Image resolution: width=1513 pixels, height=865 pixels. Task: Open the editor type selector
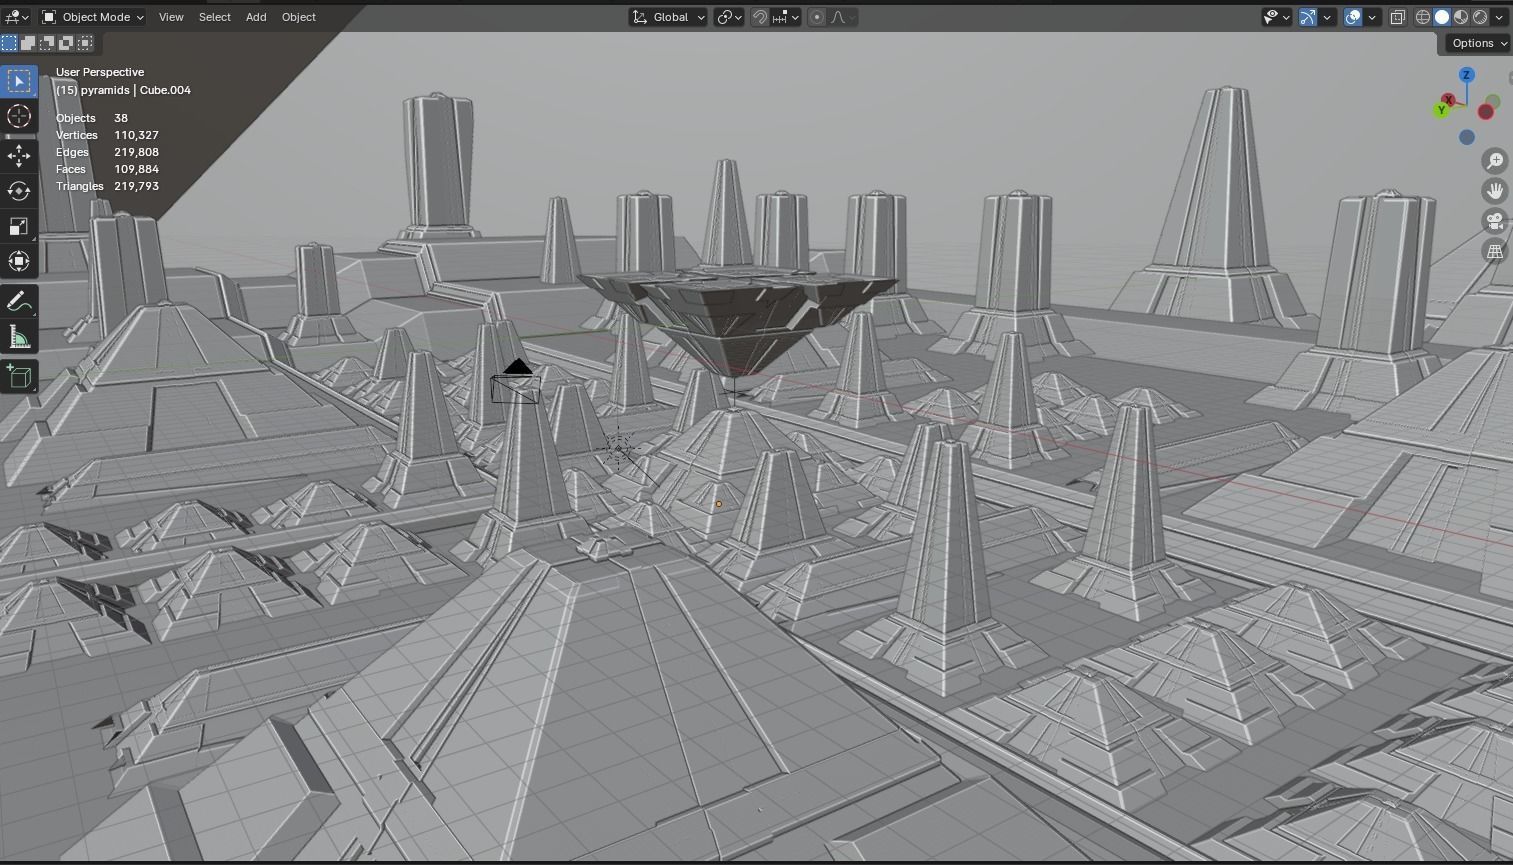[x=17, y=17]
